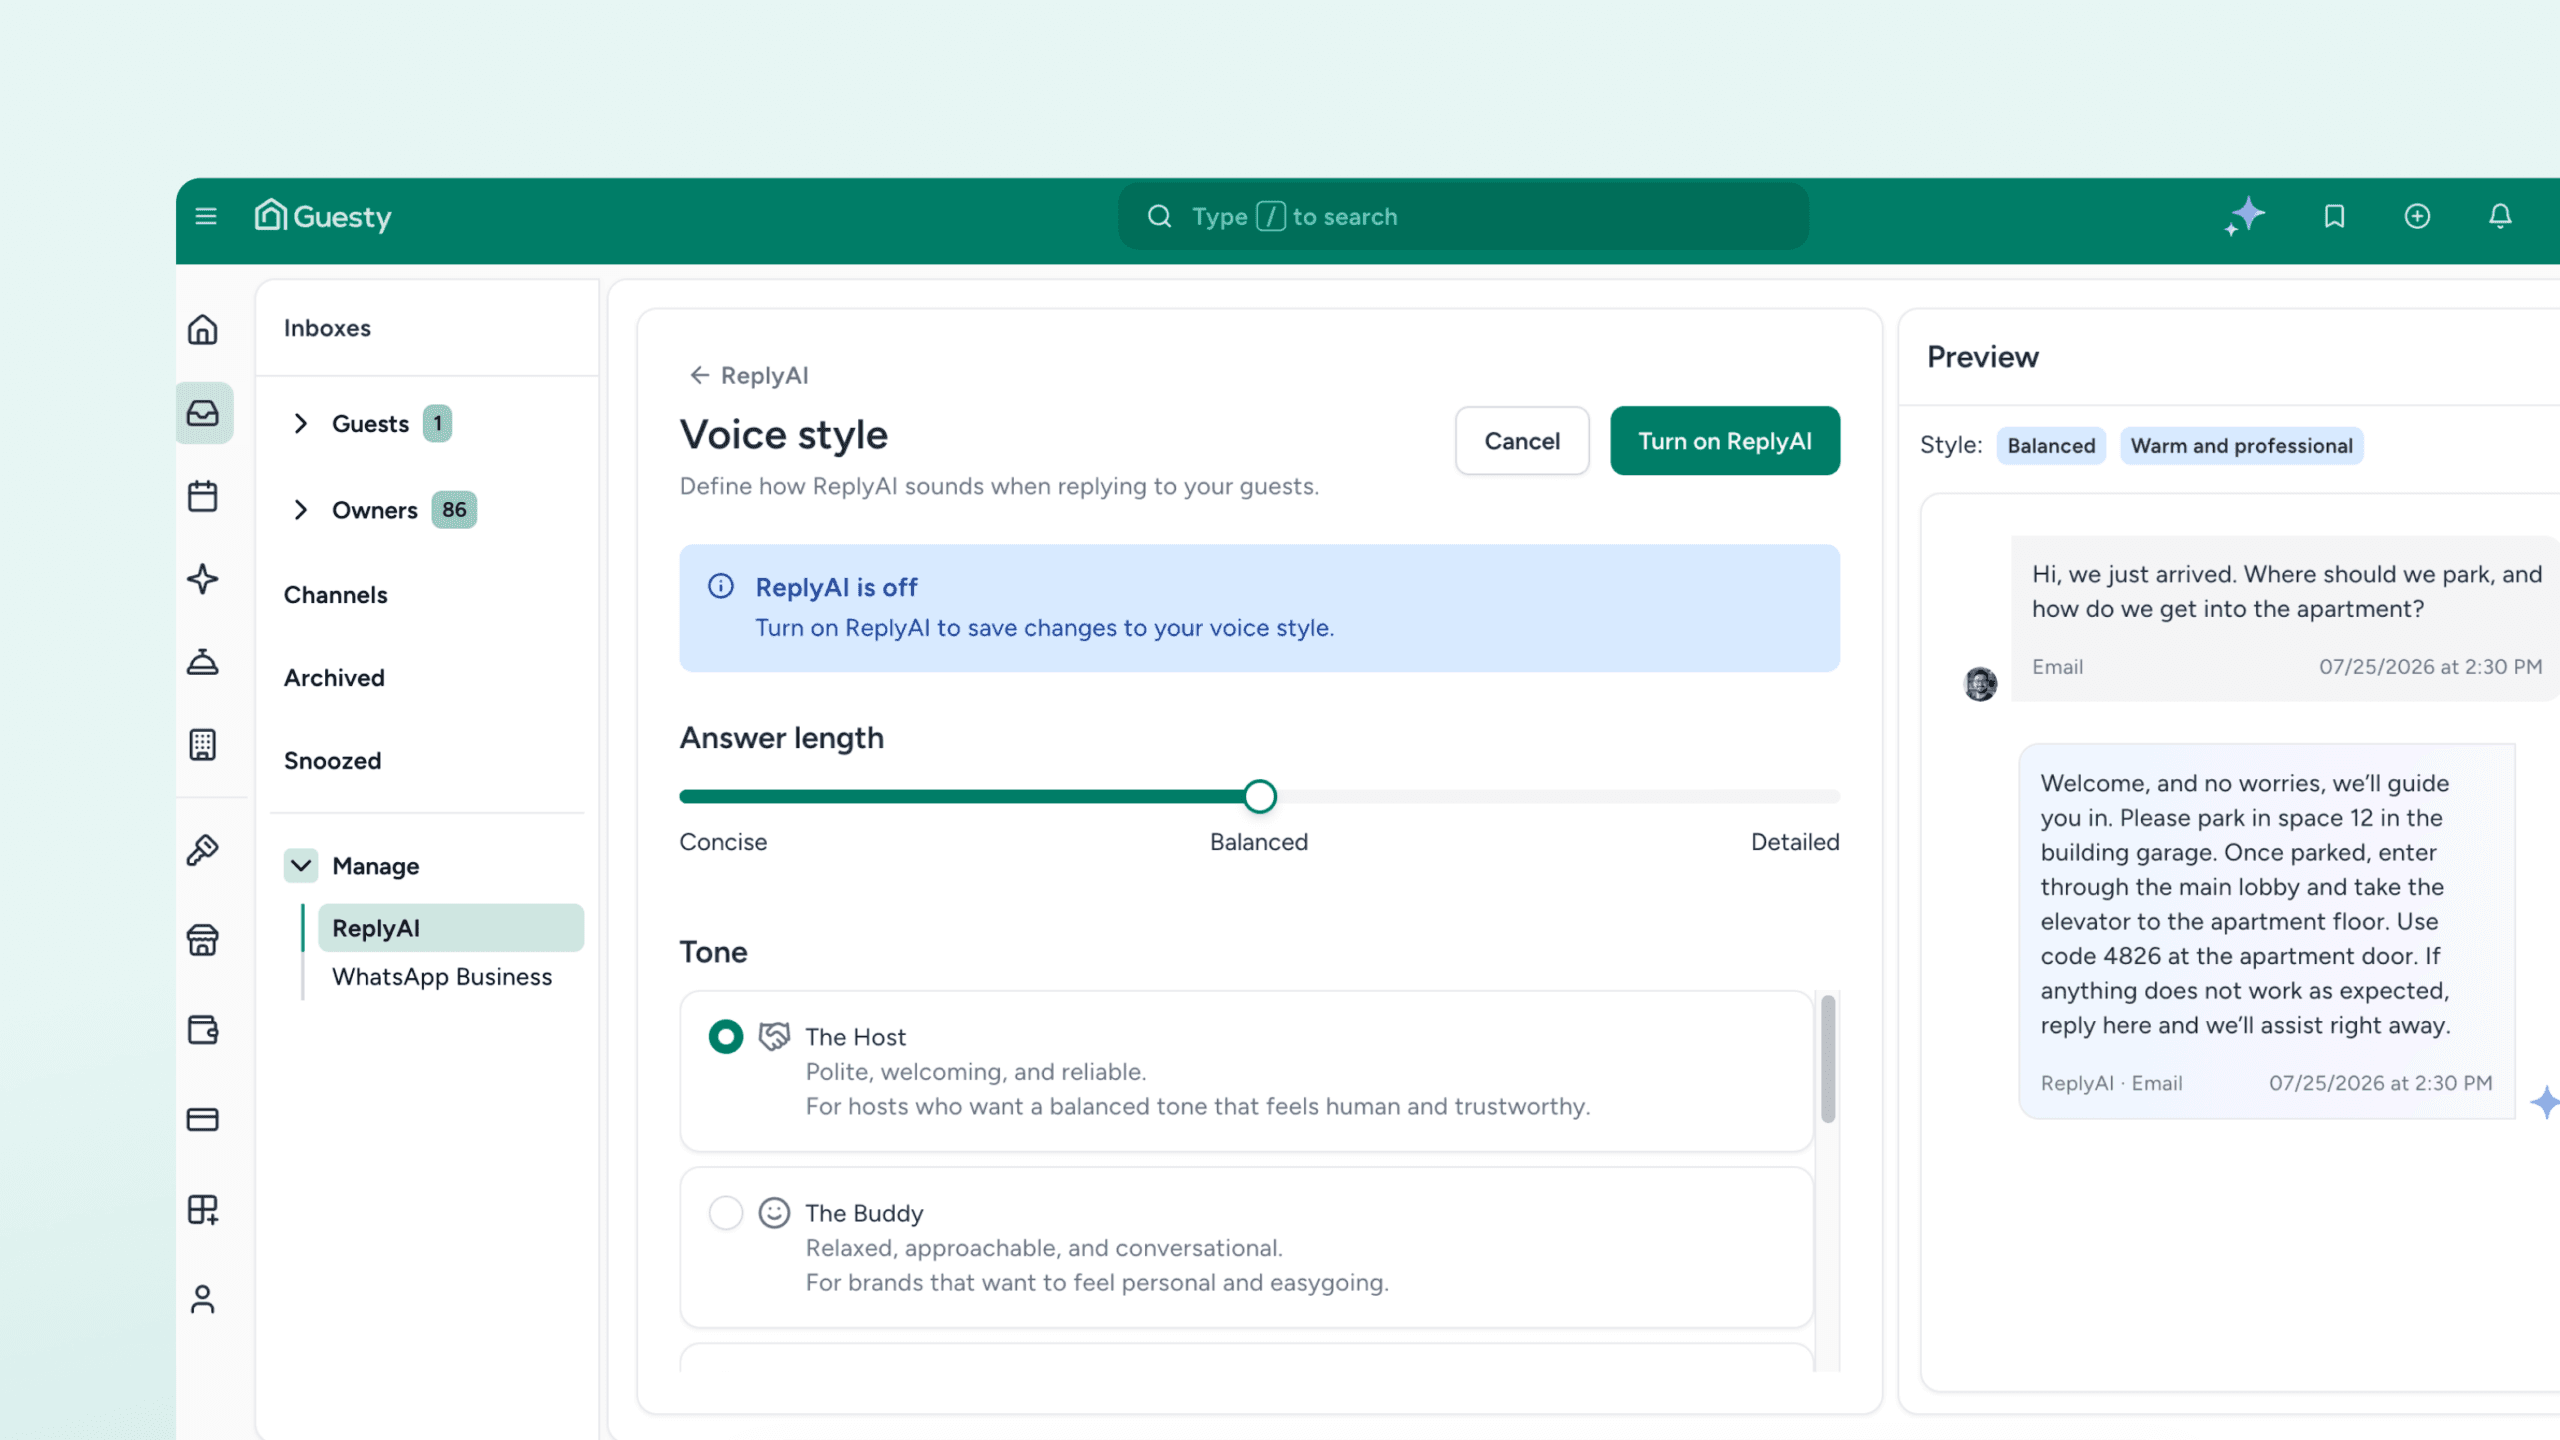Open the bookmark icon in header

tap(2334, 216)
